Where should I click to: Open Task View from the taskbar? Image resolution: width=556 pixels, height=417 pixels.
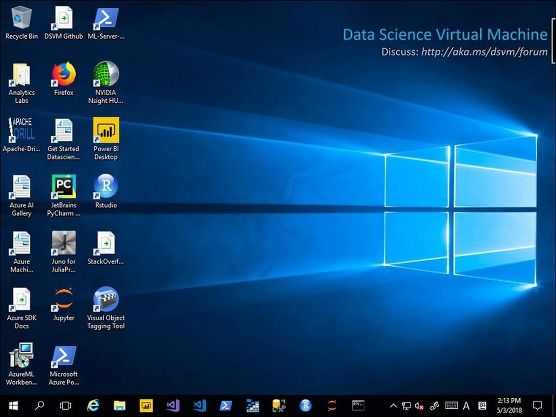click(x=65, y=405)
